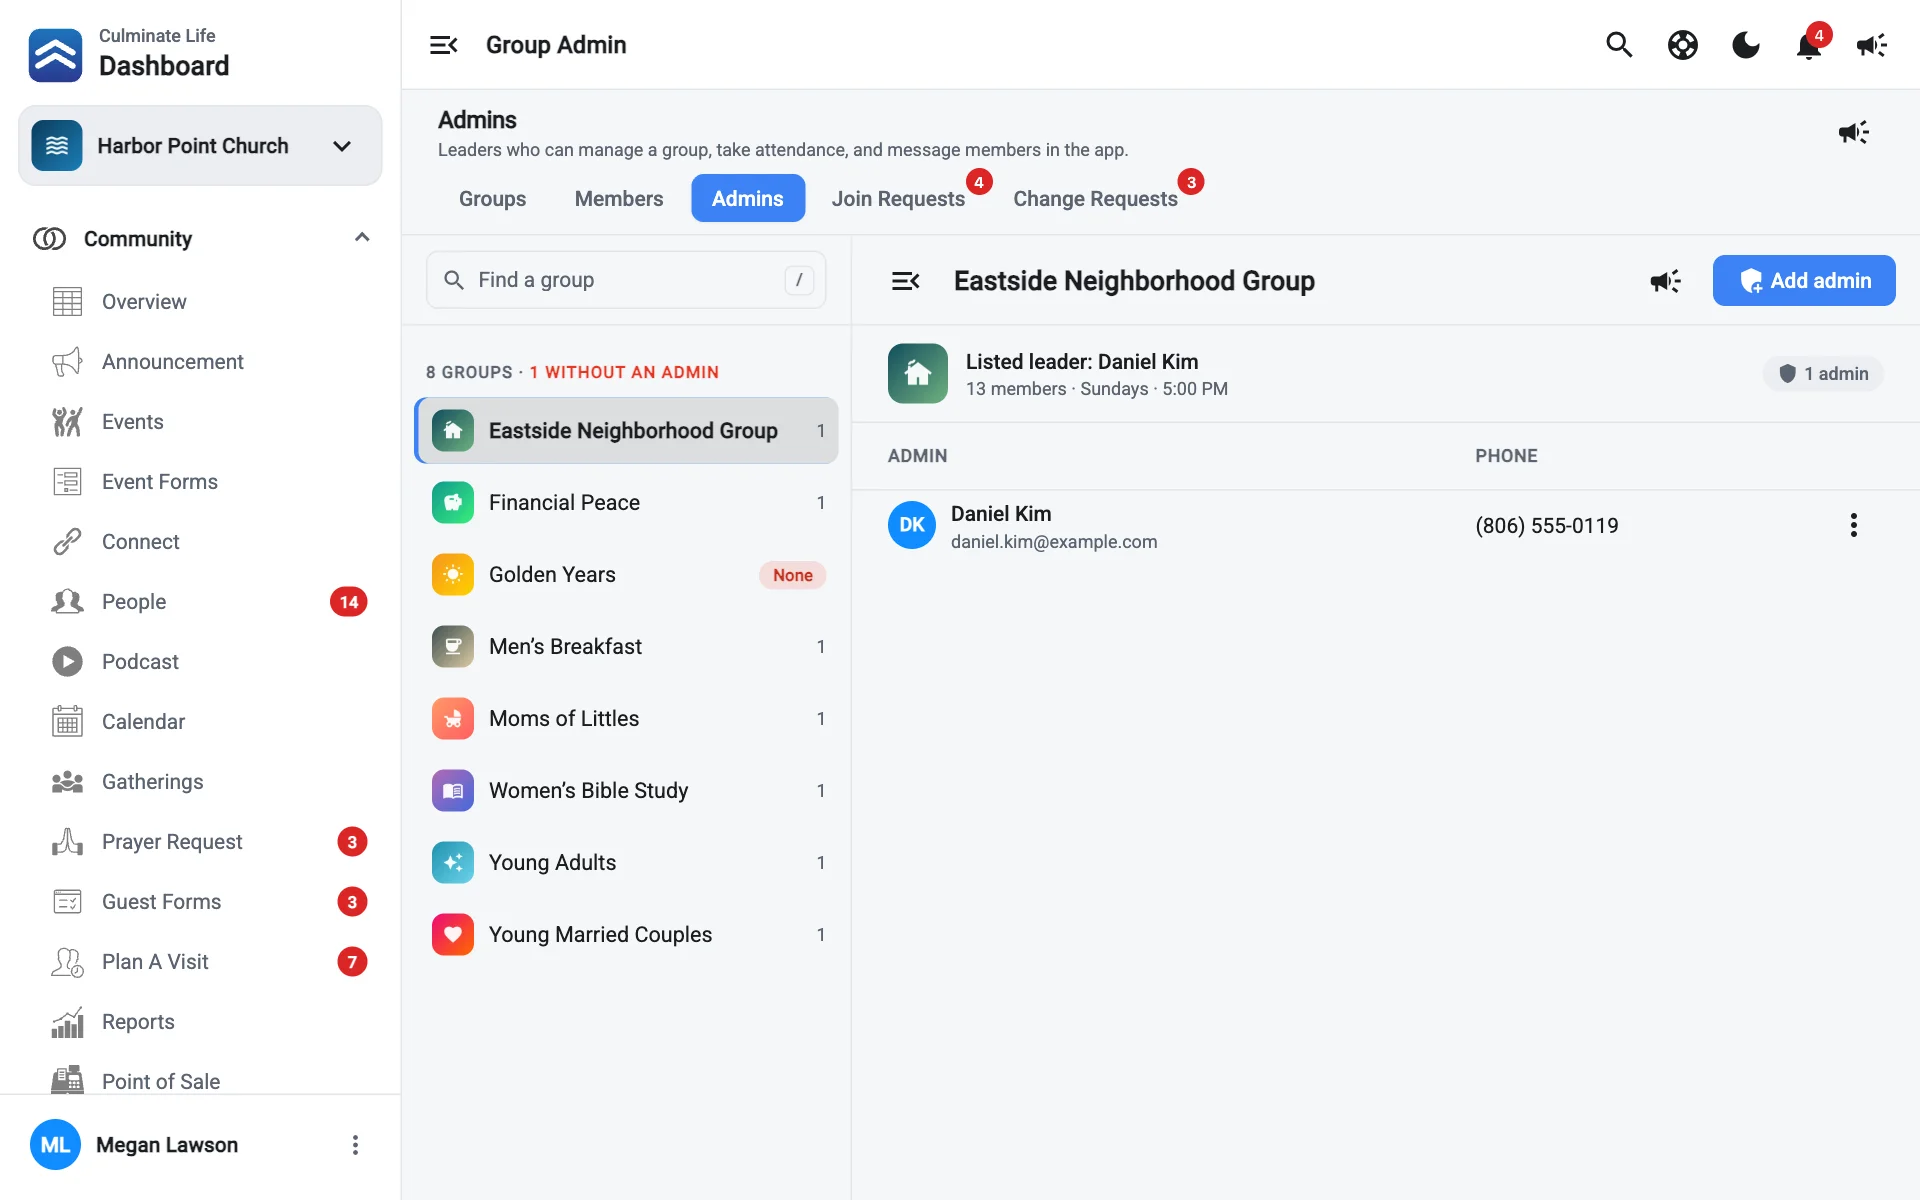Click the megaphone icon in the top bar
Image resolution: width=1920 pixels, height=1200 pixels.
[x=1872, y=45]
